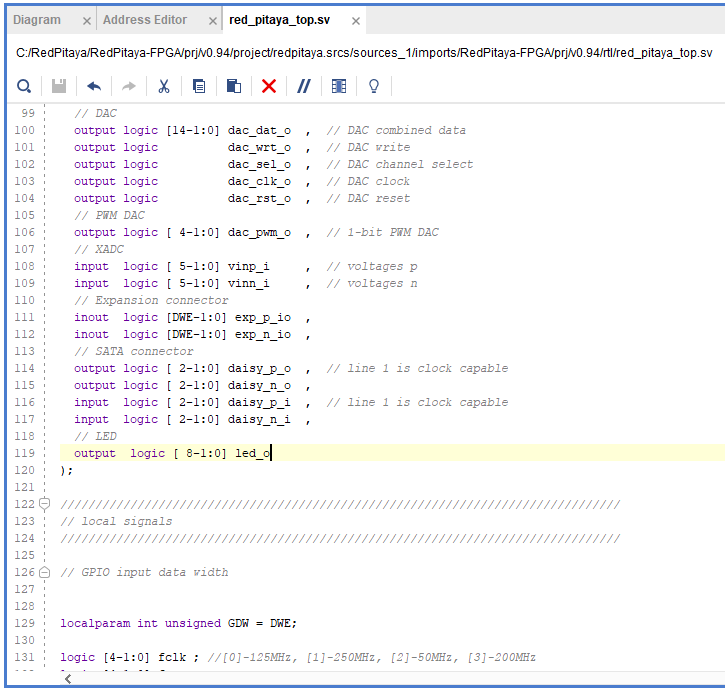
Task: Click on 'exp_p_io' at line 111
Action: (263, 317)
